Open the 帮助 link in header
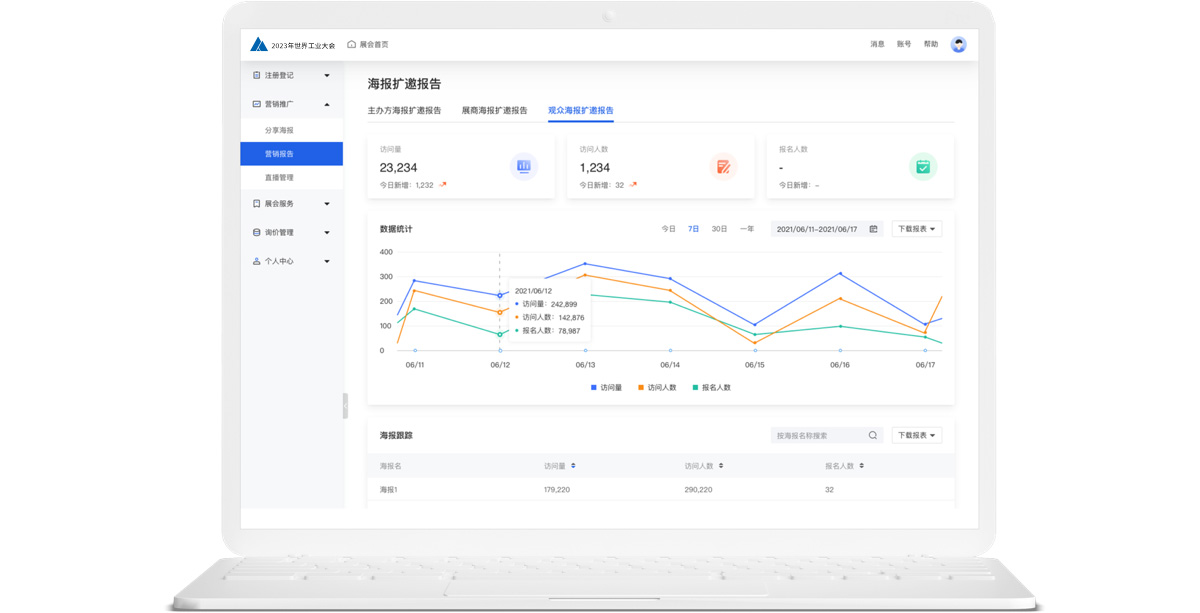This screenshot has width=1200, height=613. 931,44
